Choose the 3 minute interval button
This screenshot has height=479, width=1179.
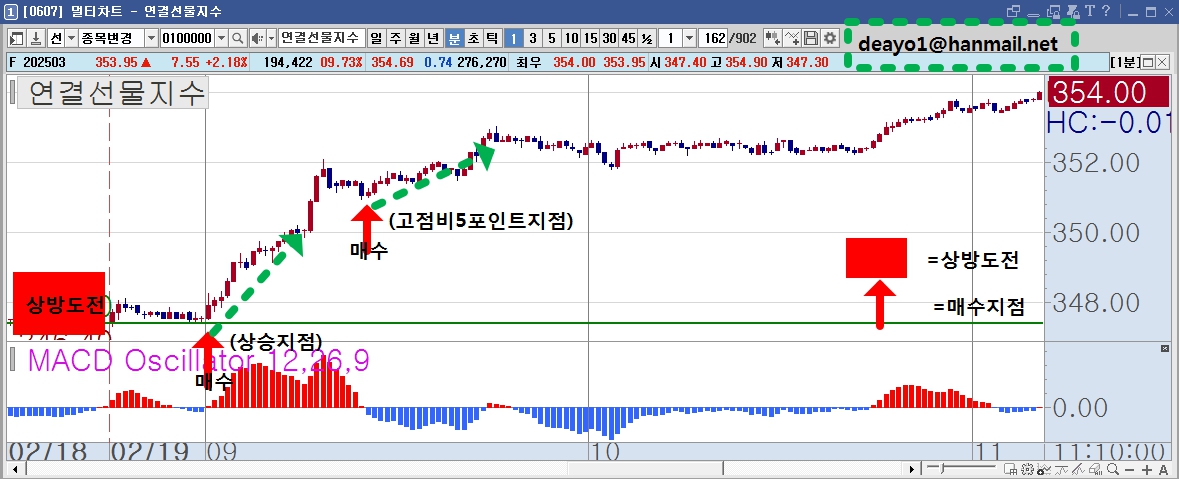(x=532, y=38)
